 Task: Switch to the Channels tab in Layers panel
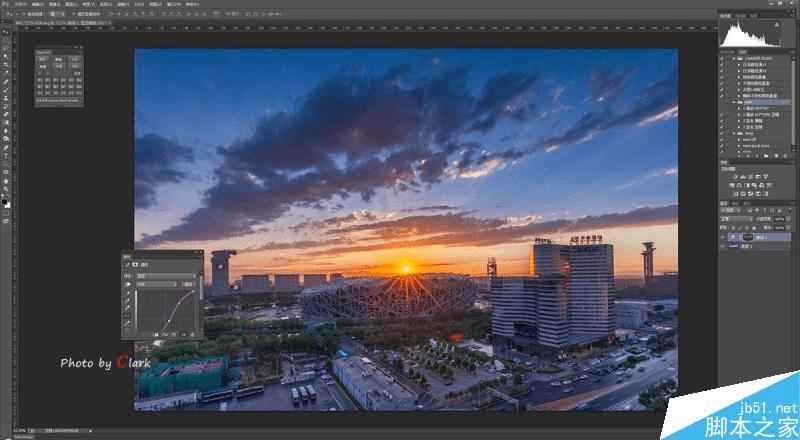[736, 204]
